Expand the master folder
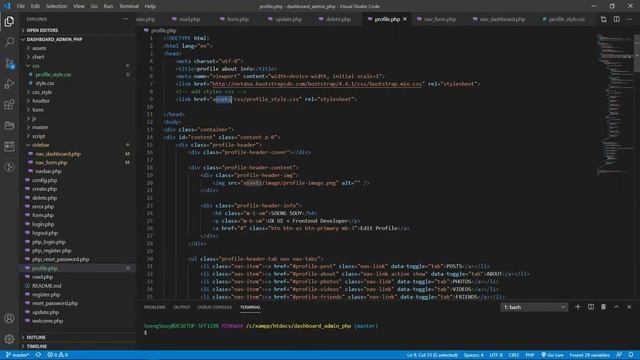This screenshot has width=640, height=360. (40, 127)
